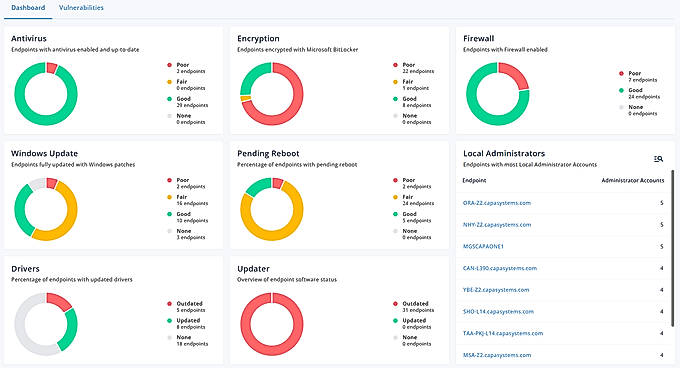Click the Pending Reboot Fair legend dot
Screen dimensions: 680x368
tap(395, 197)
